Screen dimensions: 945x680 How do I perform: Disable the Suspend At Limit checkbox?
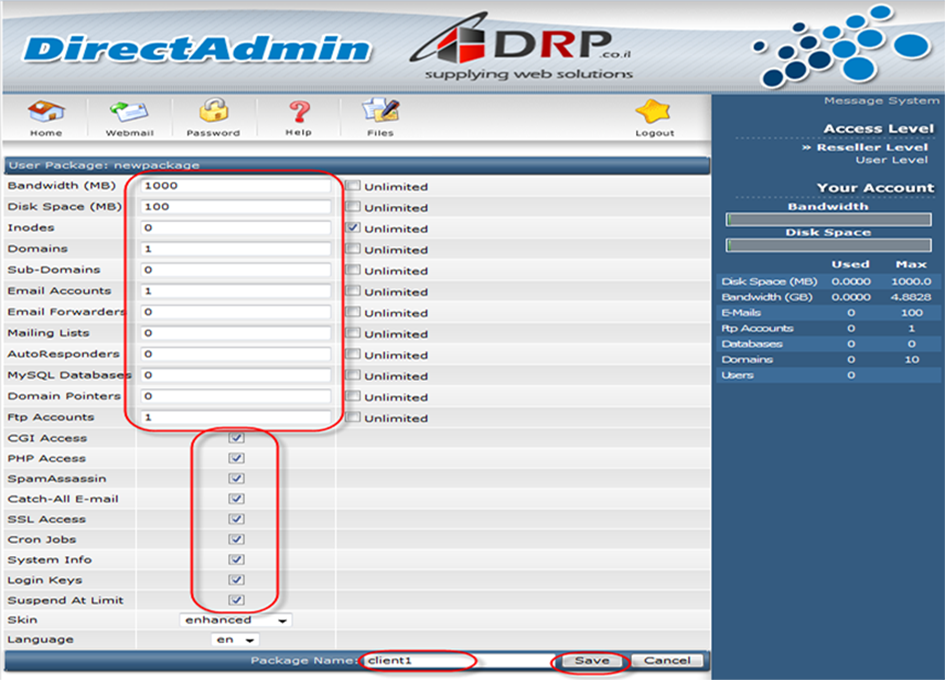236,600
